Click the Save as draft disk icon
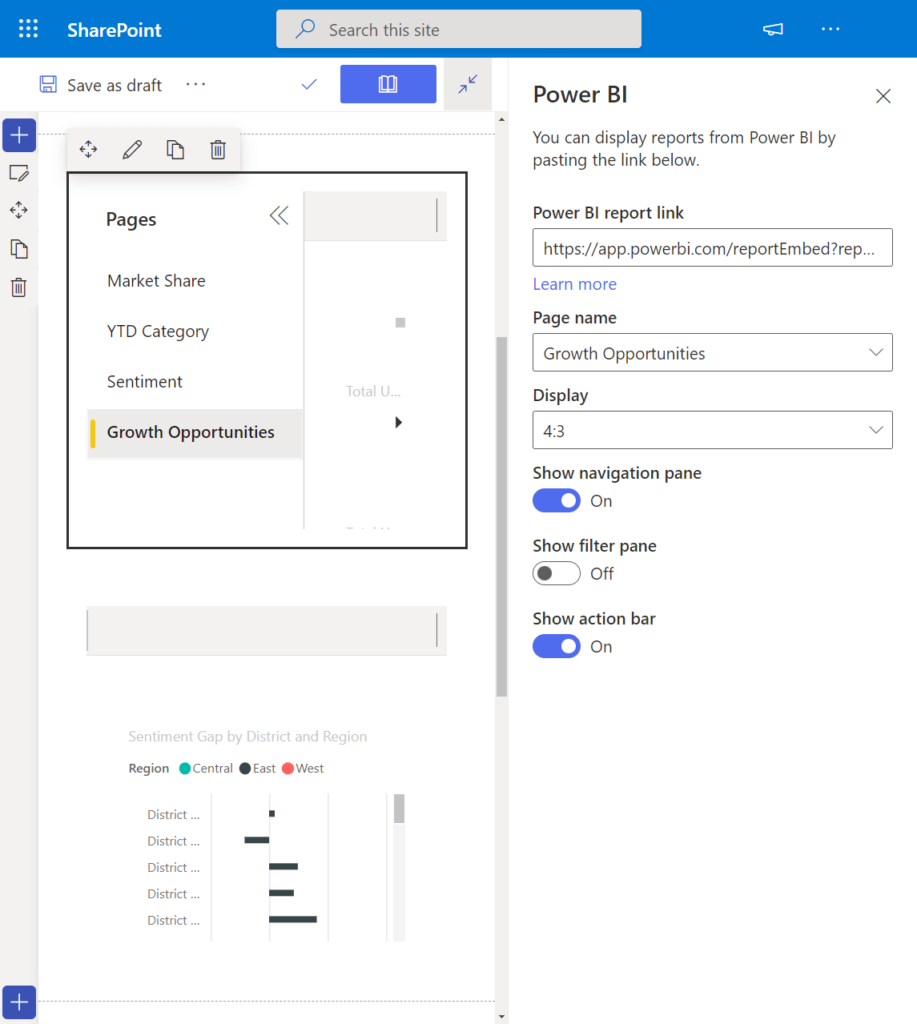This screenshot has width=917, height=1024. (48, 84)
